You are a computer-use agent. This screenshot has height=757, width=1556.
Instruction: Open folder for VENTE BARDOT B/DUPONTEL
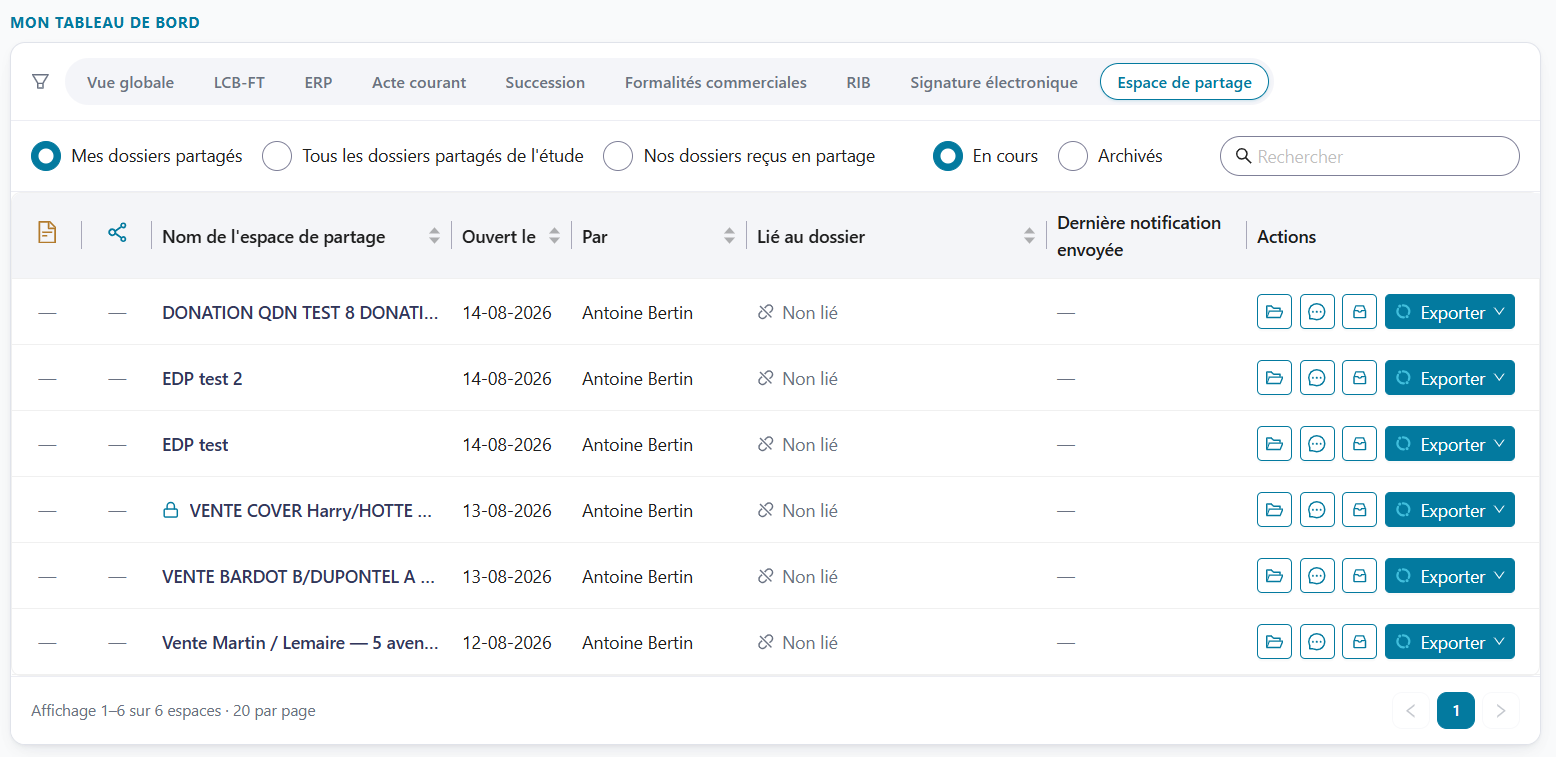click(1274, 576)
